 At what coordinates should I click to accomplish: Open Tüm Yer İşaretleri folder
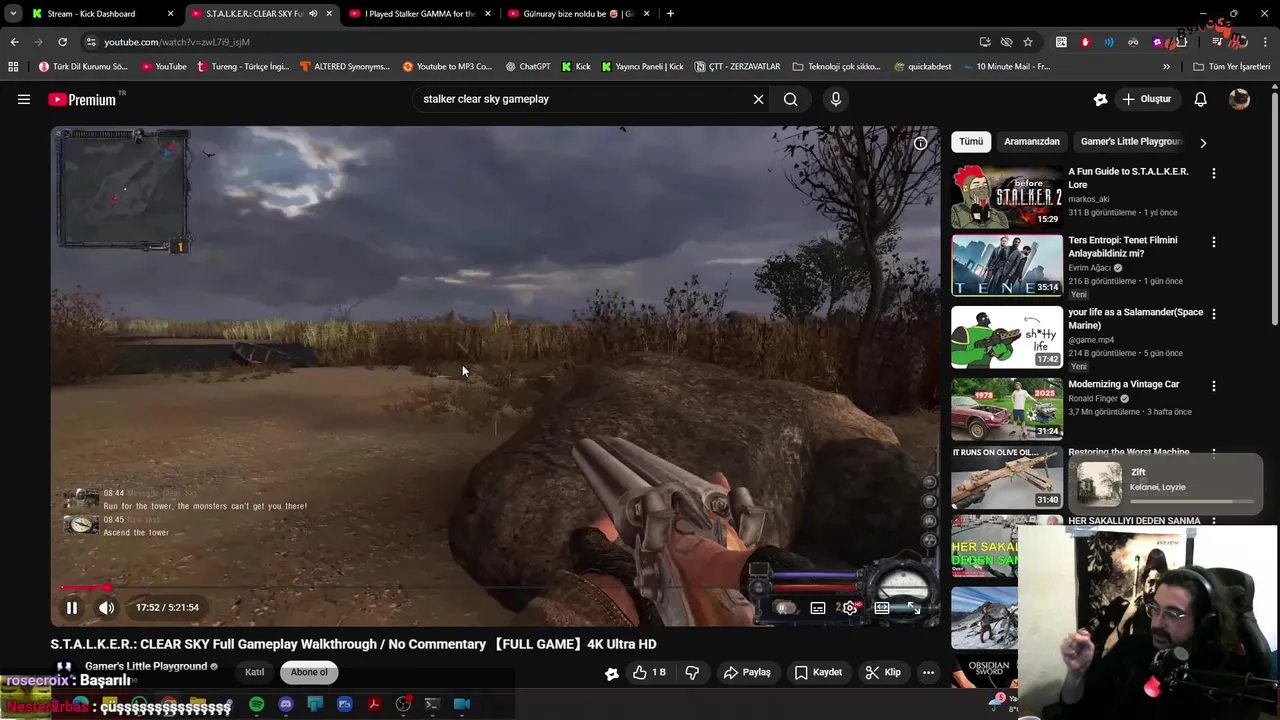click(1231, 67)
